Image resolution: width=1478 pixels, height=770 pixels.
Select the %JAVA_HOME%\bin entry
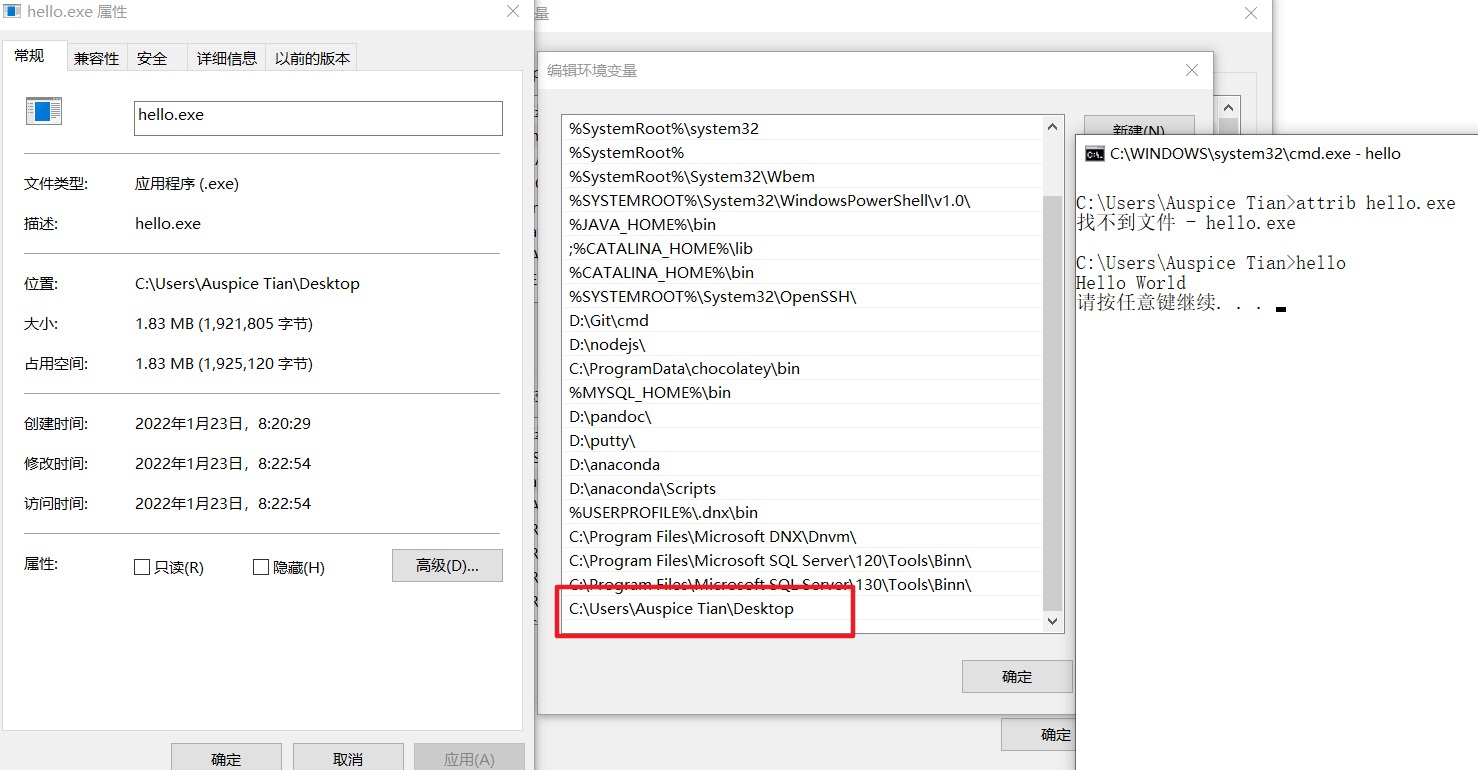tap(801, 224)
